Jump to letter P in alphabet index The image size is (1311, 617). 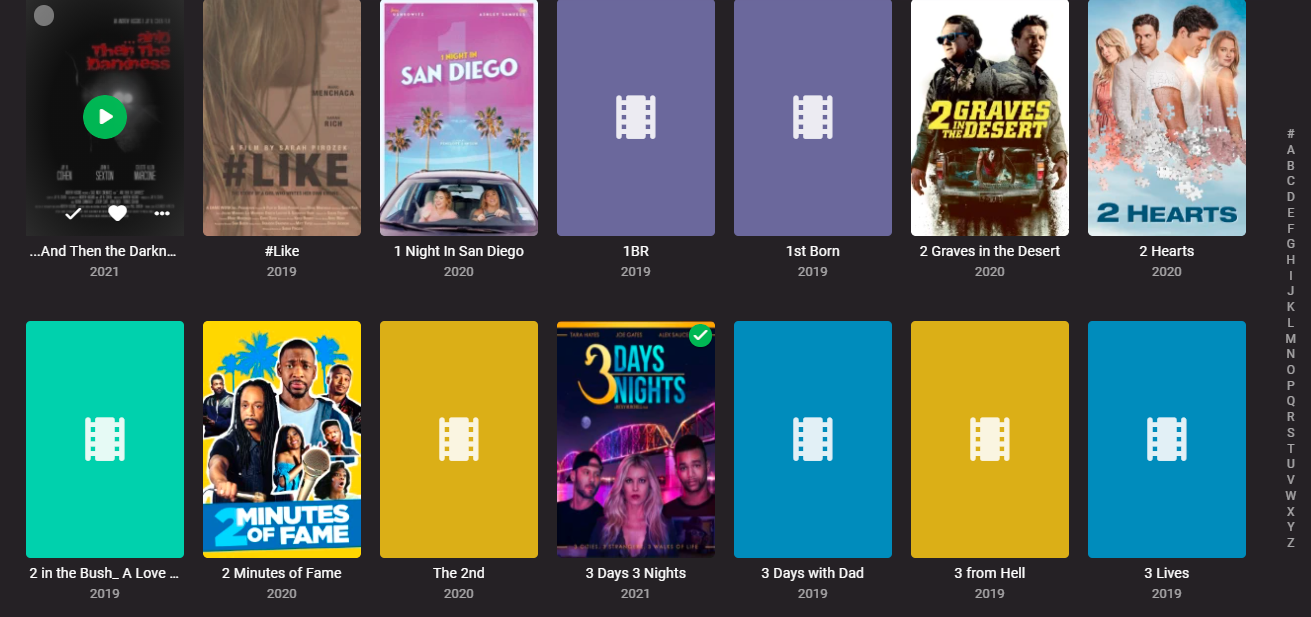[x=1291, y=385]
